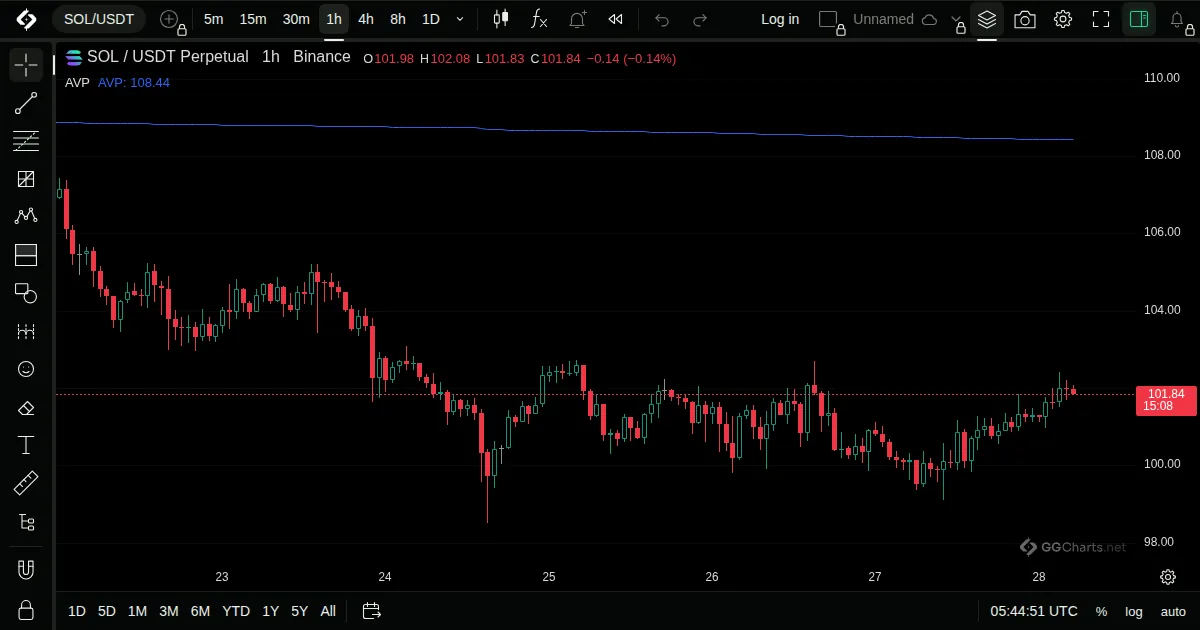Screen dimensions: 1200x630
Task: Select the 8h timeframe
Action: (398, 19)
